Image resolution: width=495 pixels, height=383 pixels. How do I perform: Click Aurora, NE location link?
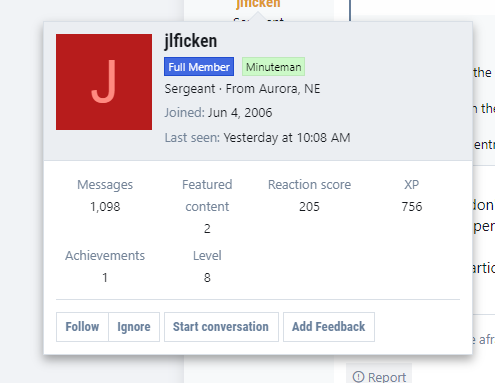[290, 89]
